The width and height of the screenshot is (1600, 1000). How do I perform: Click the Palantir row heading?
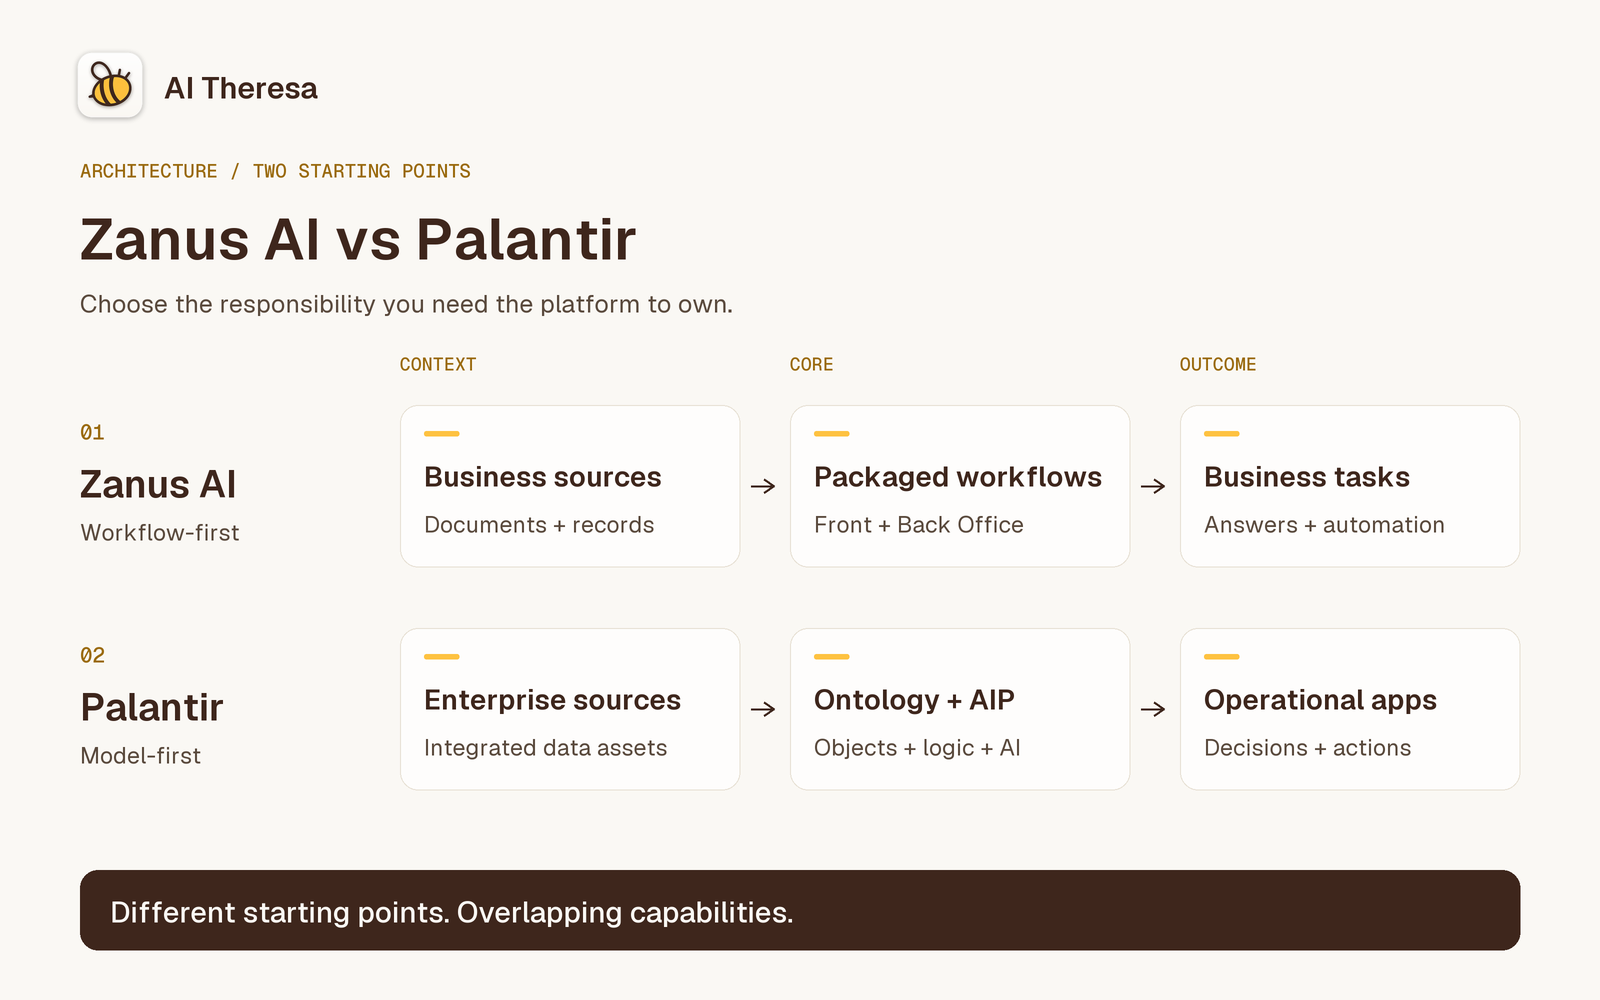click(151, 708)
